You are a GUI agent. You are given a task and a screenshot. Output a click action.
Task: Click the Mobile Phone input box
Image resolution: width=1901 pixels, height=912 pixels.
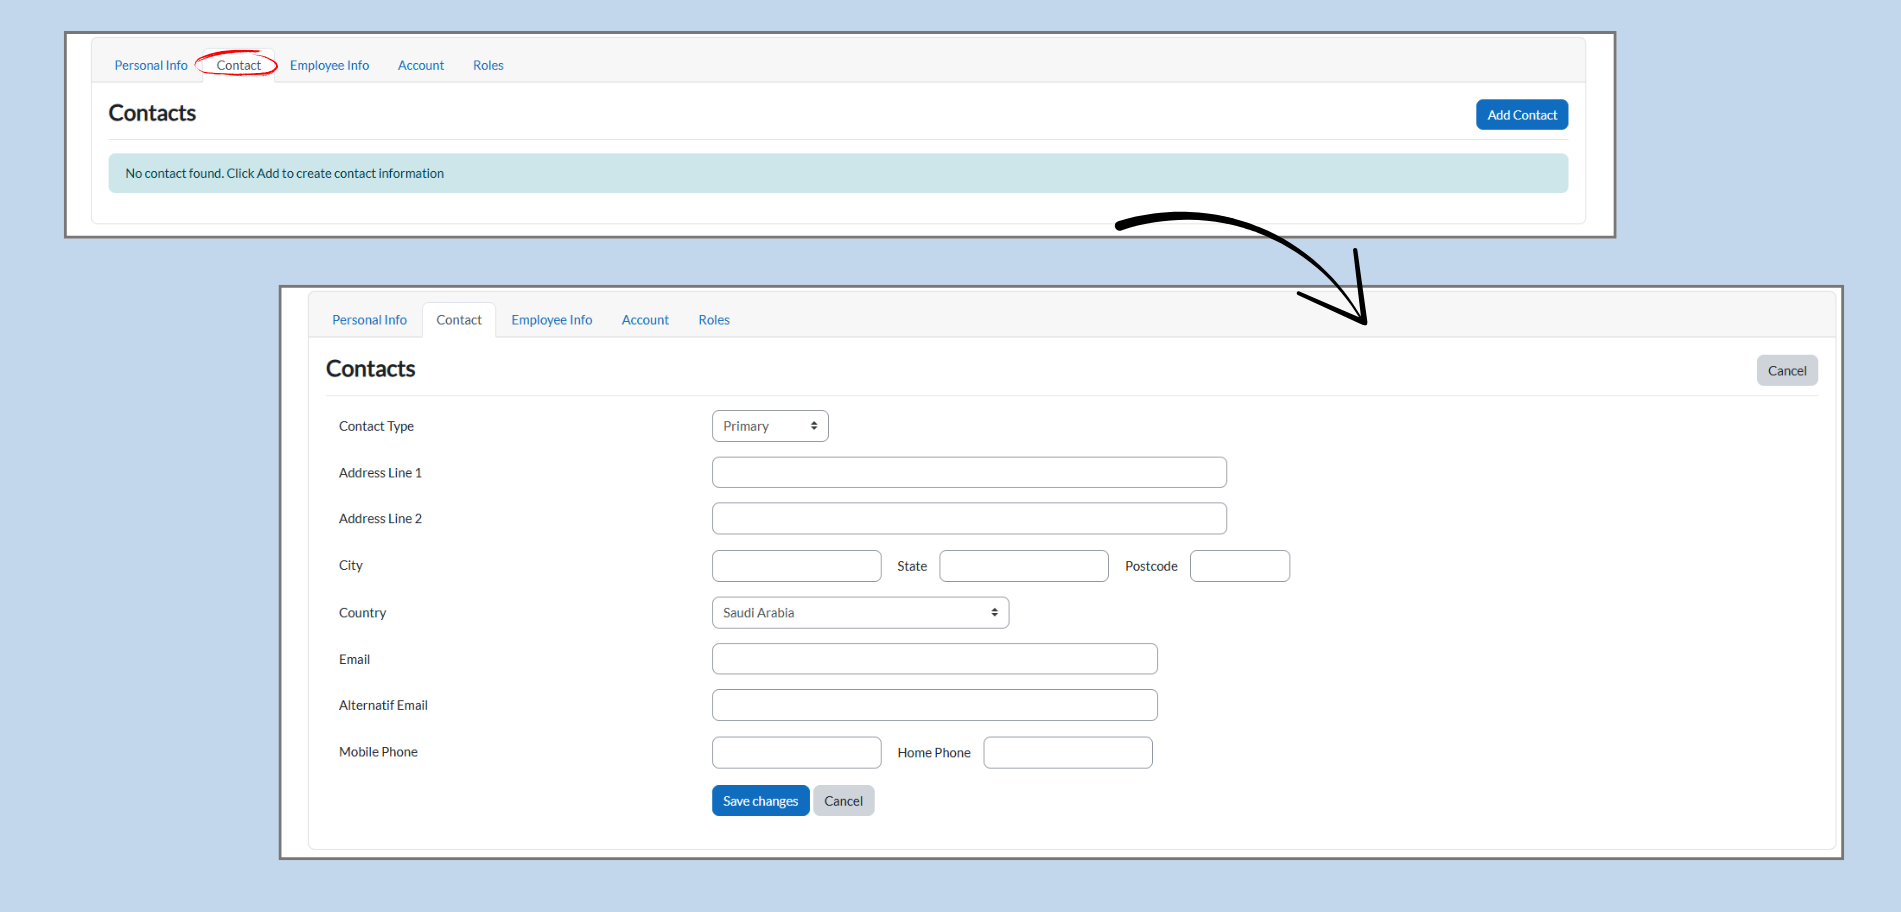(796, 753)
